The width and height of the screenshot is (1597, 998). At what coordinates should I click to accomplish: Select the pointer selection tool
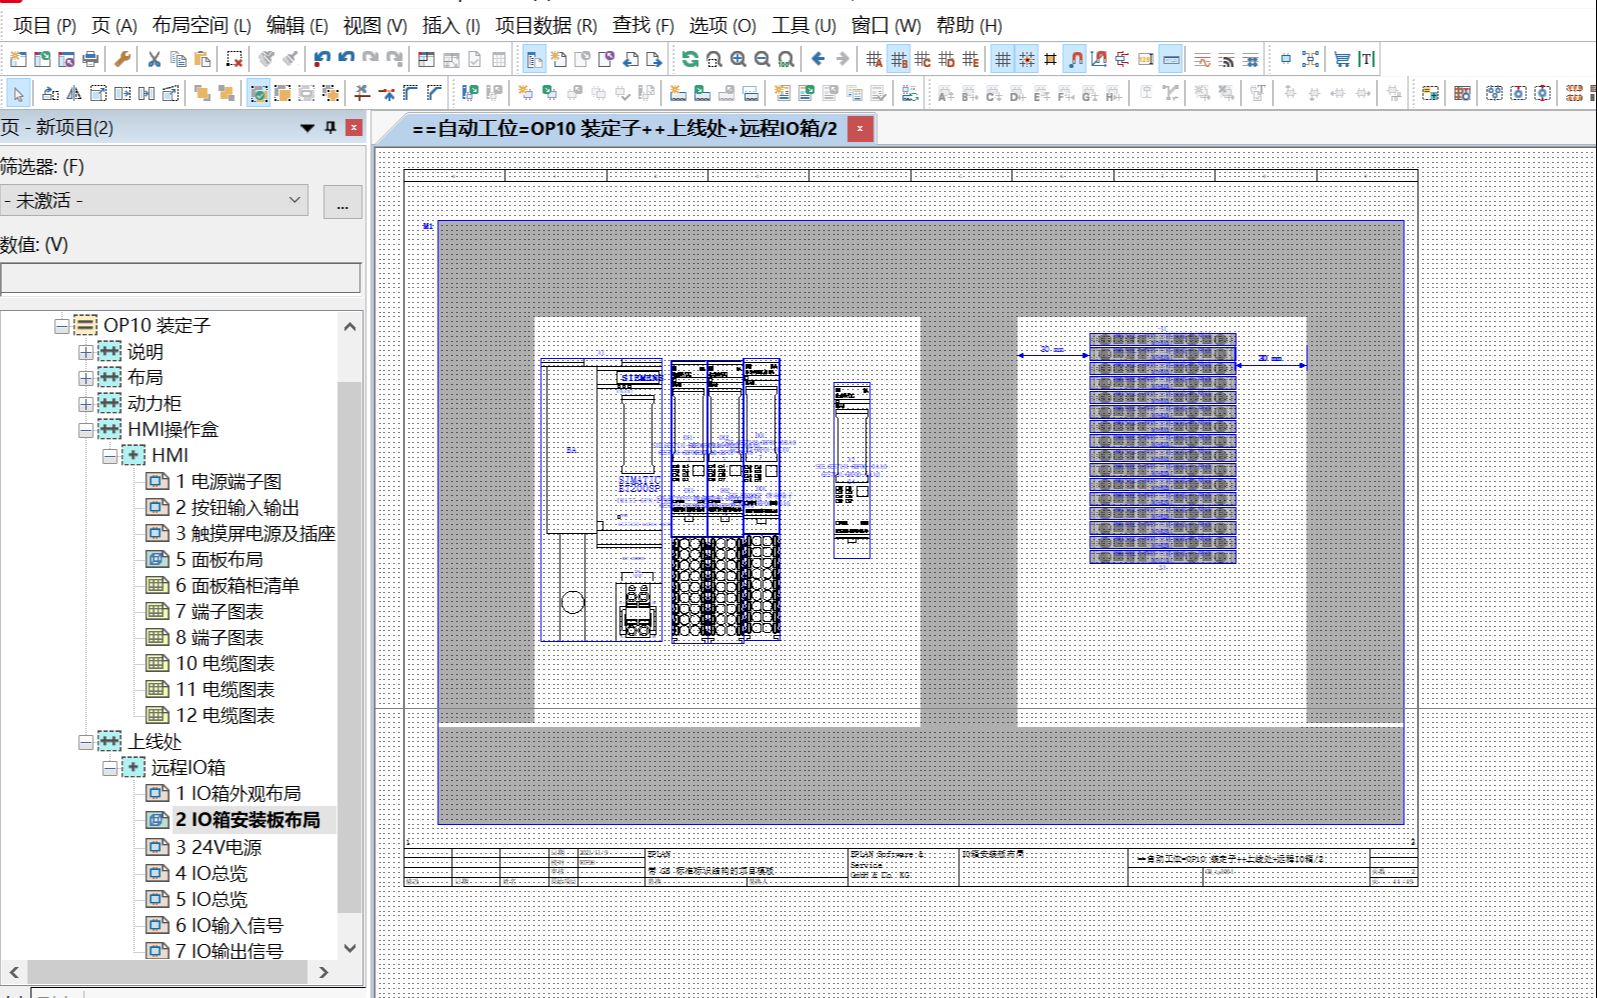click(18, 94)
